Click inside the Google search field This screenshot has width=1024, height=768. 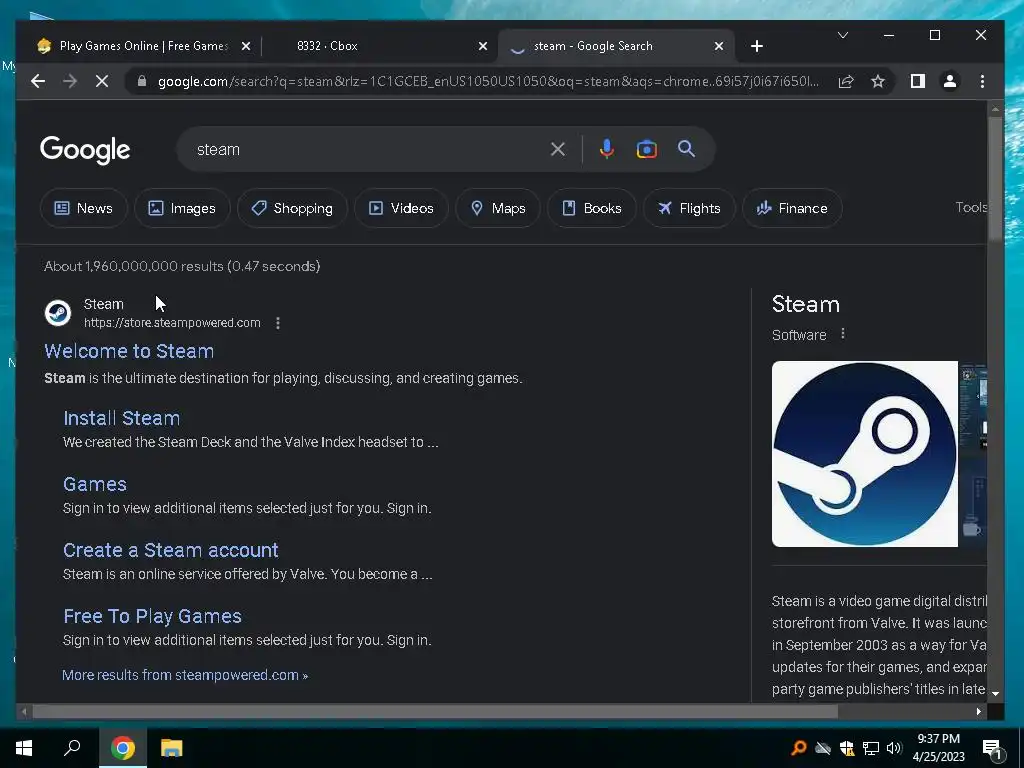(x=369, y=149)
